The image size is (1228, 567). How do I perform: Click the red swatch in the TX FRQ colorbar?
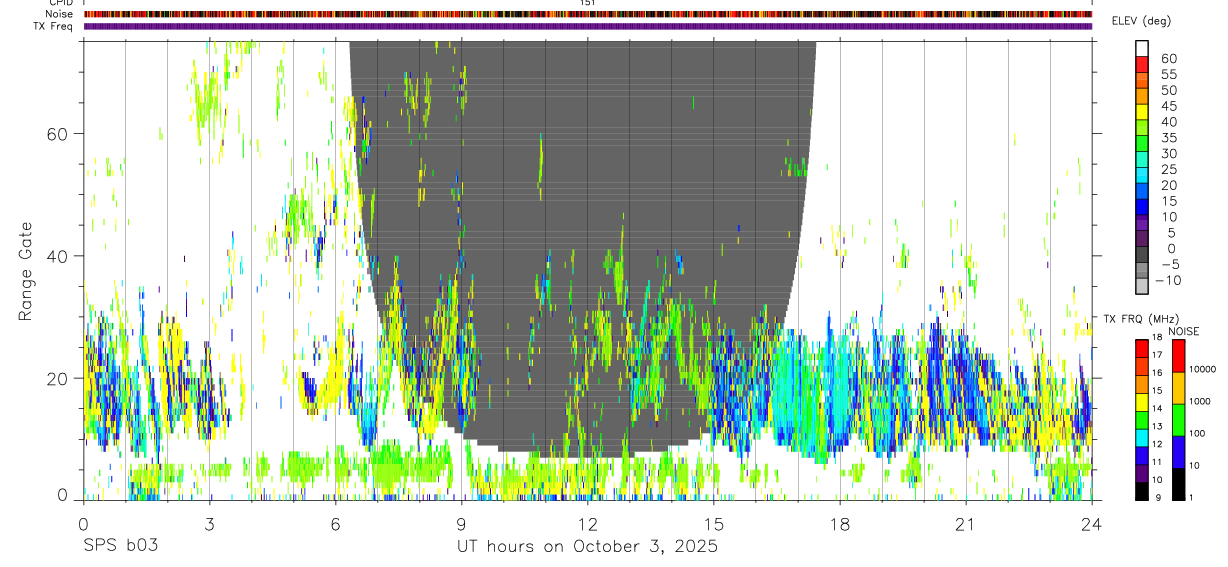tap(1142, 348)
